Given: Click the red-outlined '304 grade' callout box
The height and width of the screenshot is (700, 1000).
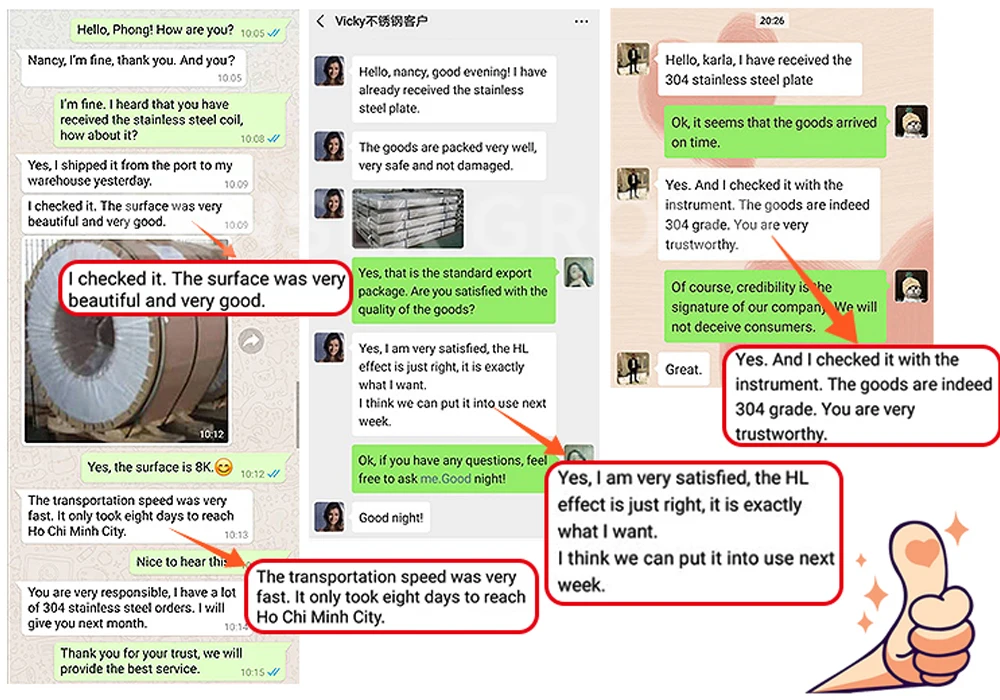Looking at the screenshot, I should point(862,395).
